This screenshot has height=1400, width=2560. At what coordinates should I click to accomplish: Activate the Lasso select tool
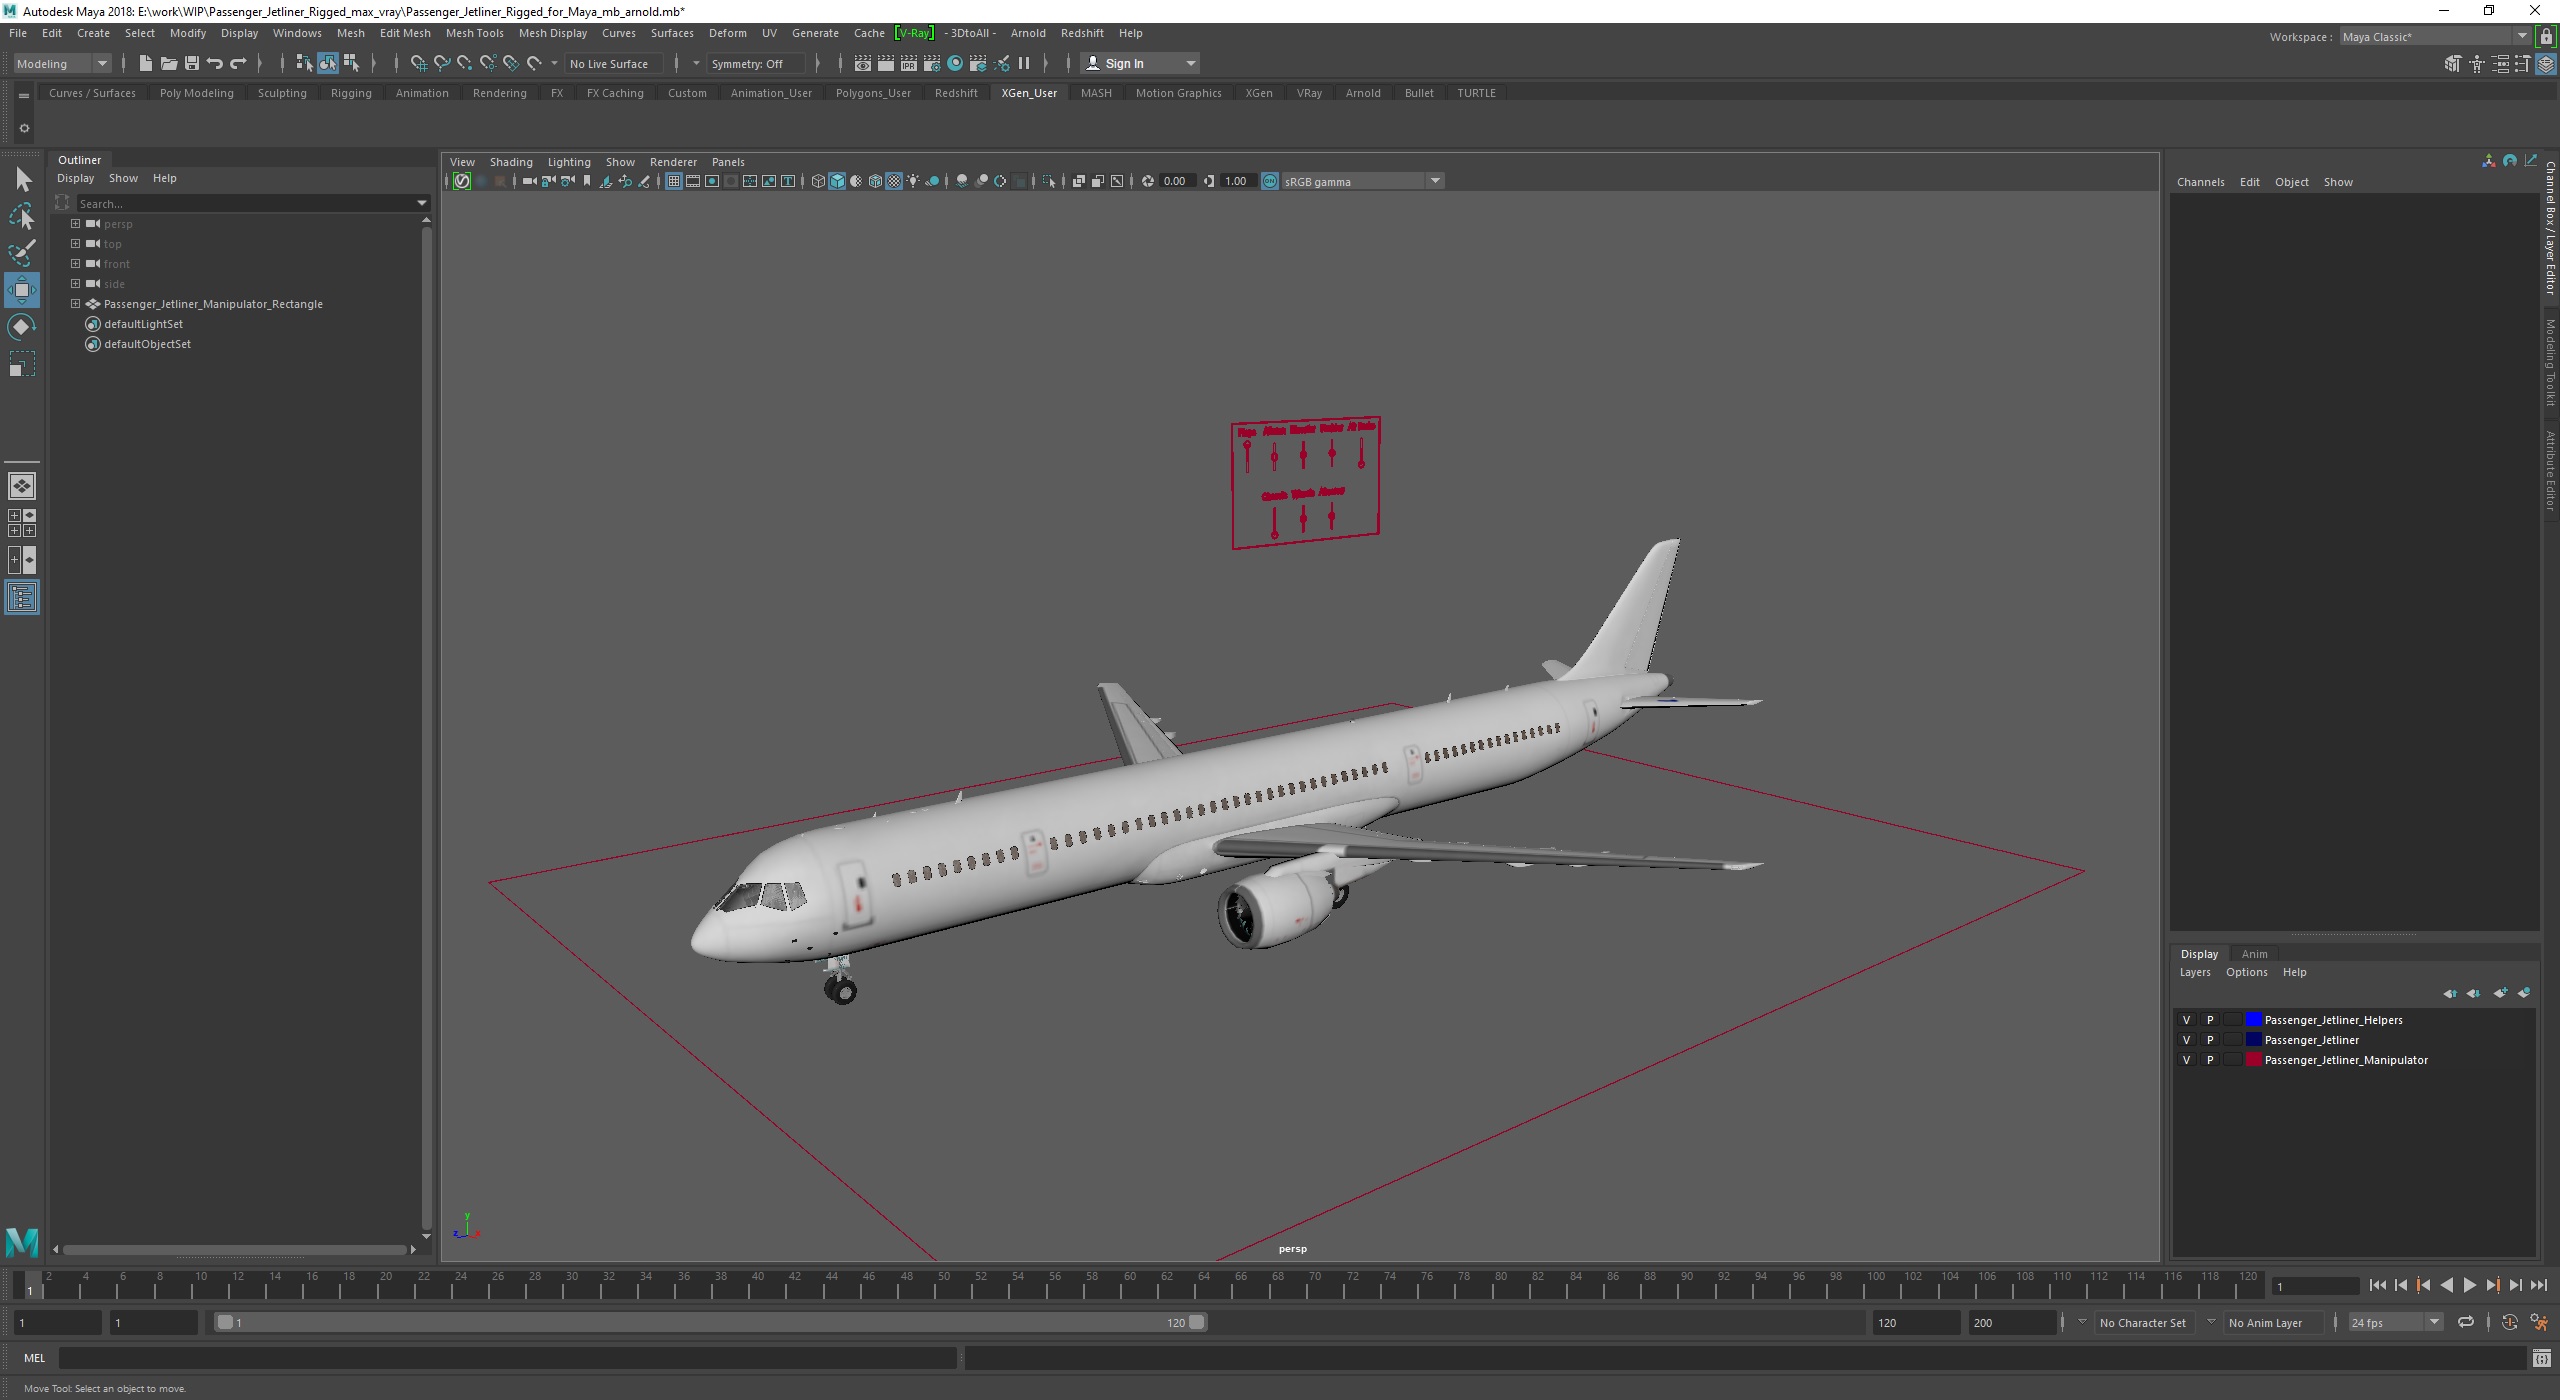(22, 216)
